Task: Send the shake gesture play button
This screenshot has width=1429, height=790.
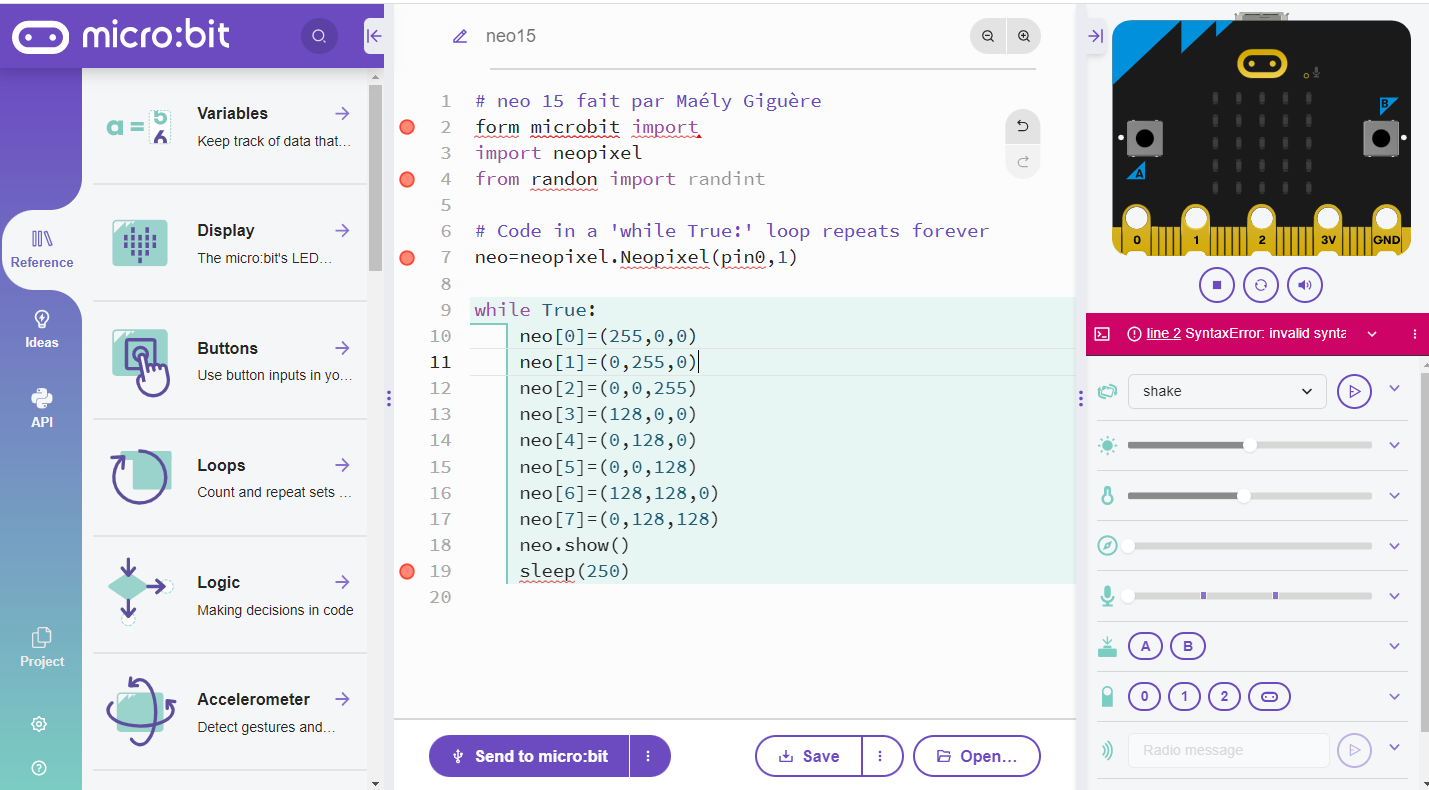Action: pos(1354,391)
